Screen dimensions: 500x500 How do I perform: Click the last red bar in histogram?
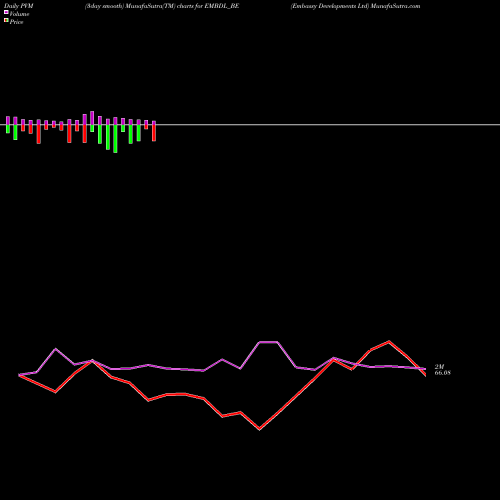tap(154, 133)
